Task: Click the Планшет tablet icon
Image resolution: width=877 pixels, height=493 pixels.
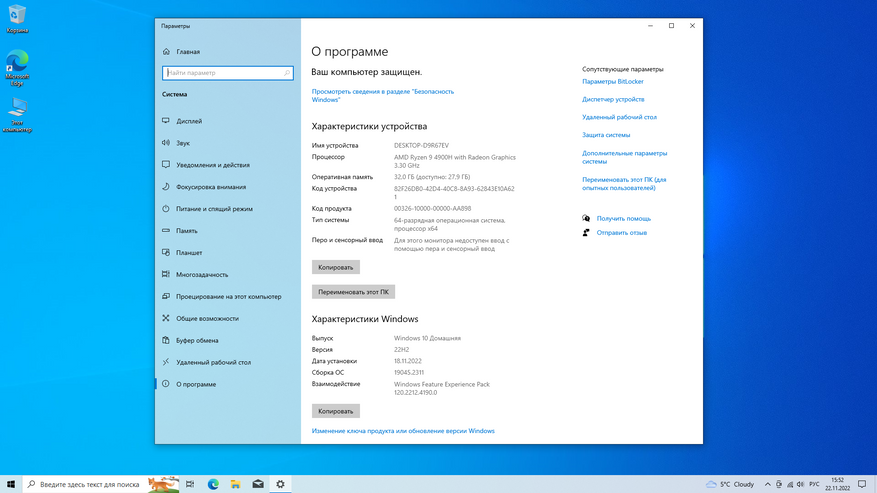Action: (166, 252)
